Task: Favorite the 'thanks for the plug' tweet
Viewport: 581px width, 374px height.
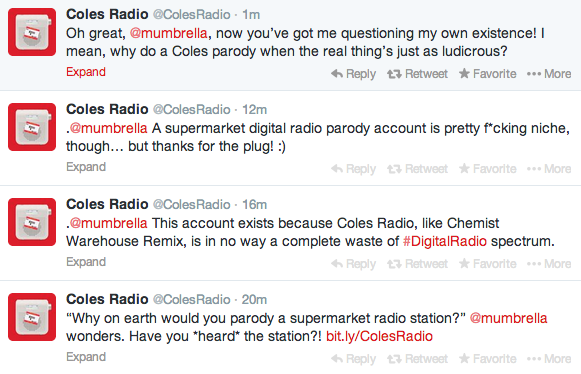Action: [x=487, y=169]
